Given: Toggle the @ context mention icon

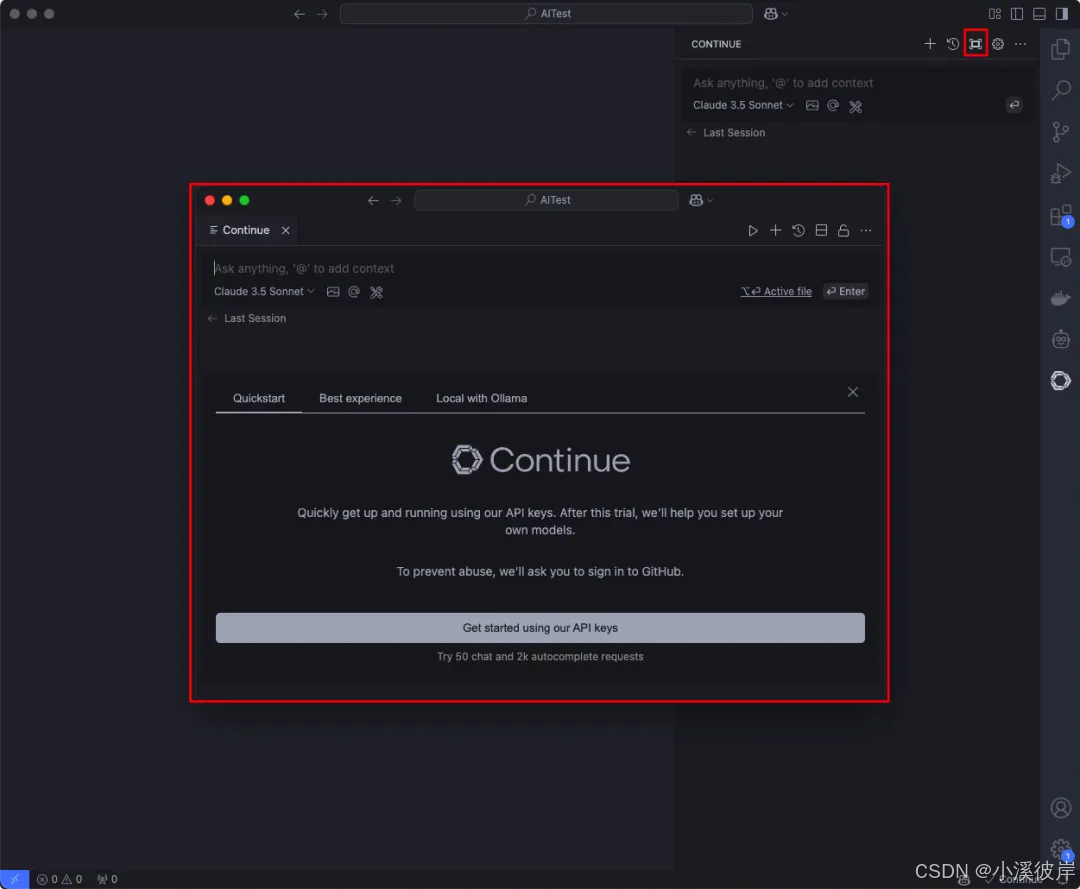Looking at the screenshot, I should [x=354, y=291].
